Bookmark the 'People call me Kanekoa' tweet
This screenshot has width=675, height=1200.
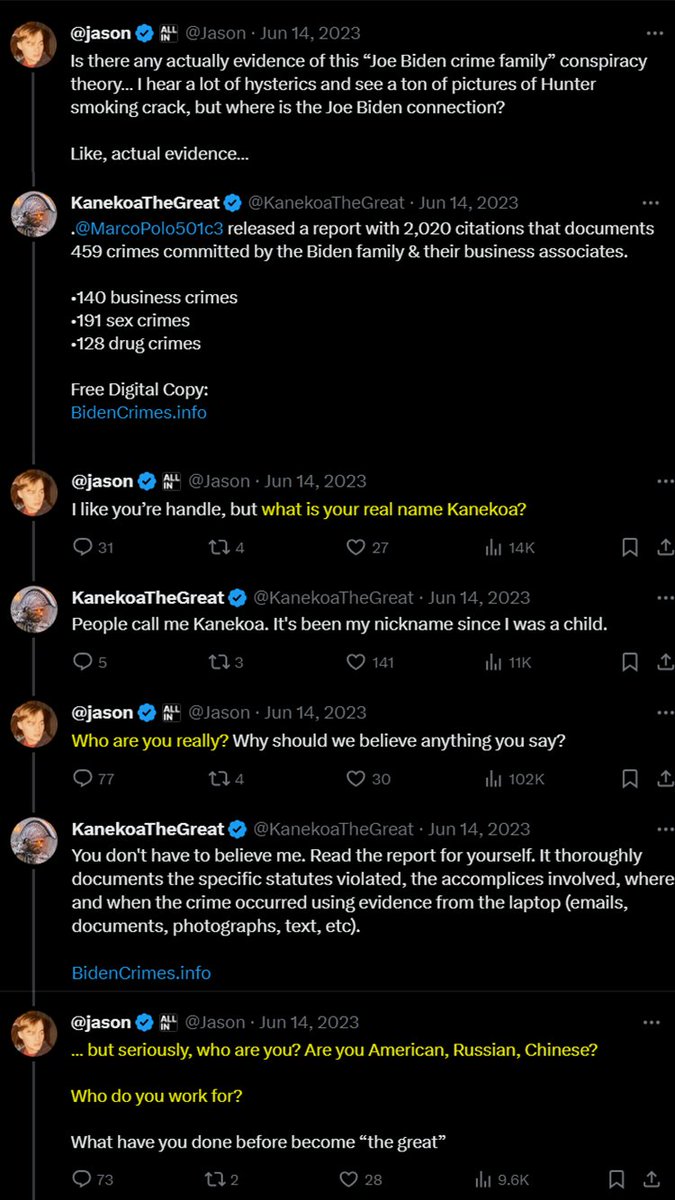(630, 662)
